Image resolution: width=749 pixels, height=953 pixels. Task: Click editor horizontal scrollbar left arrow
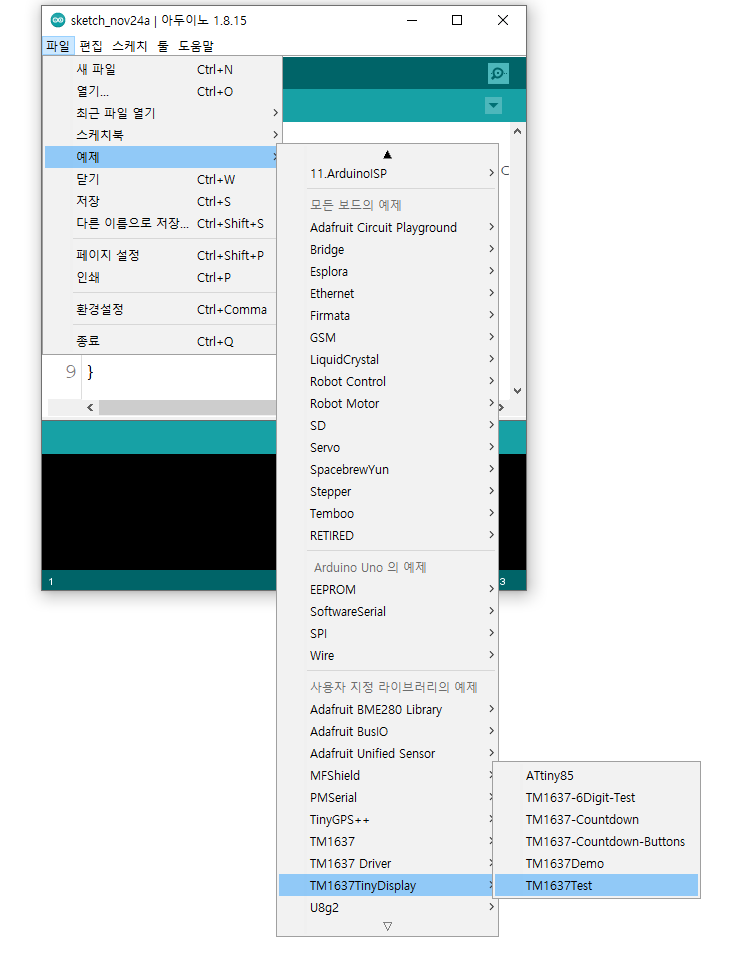90,407
